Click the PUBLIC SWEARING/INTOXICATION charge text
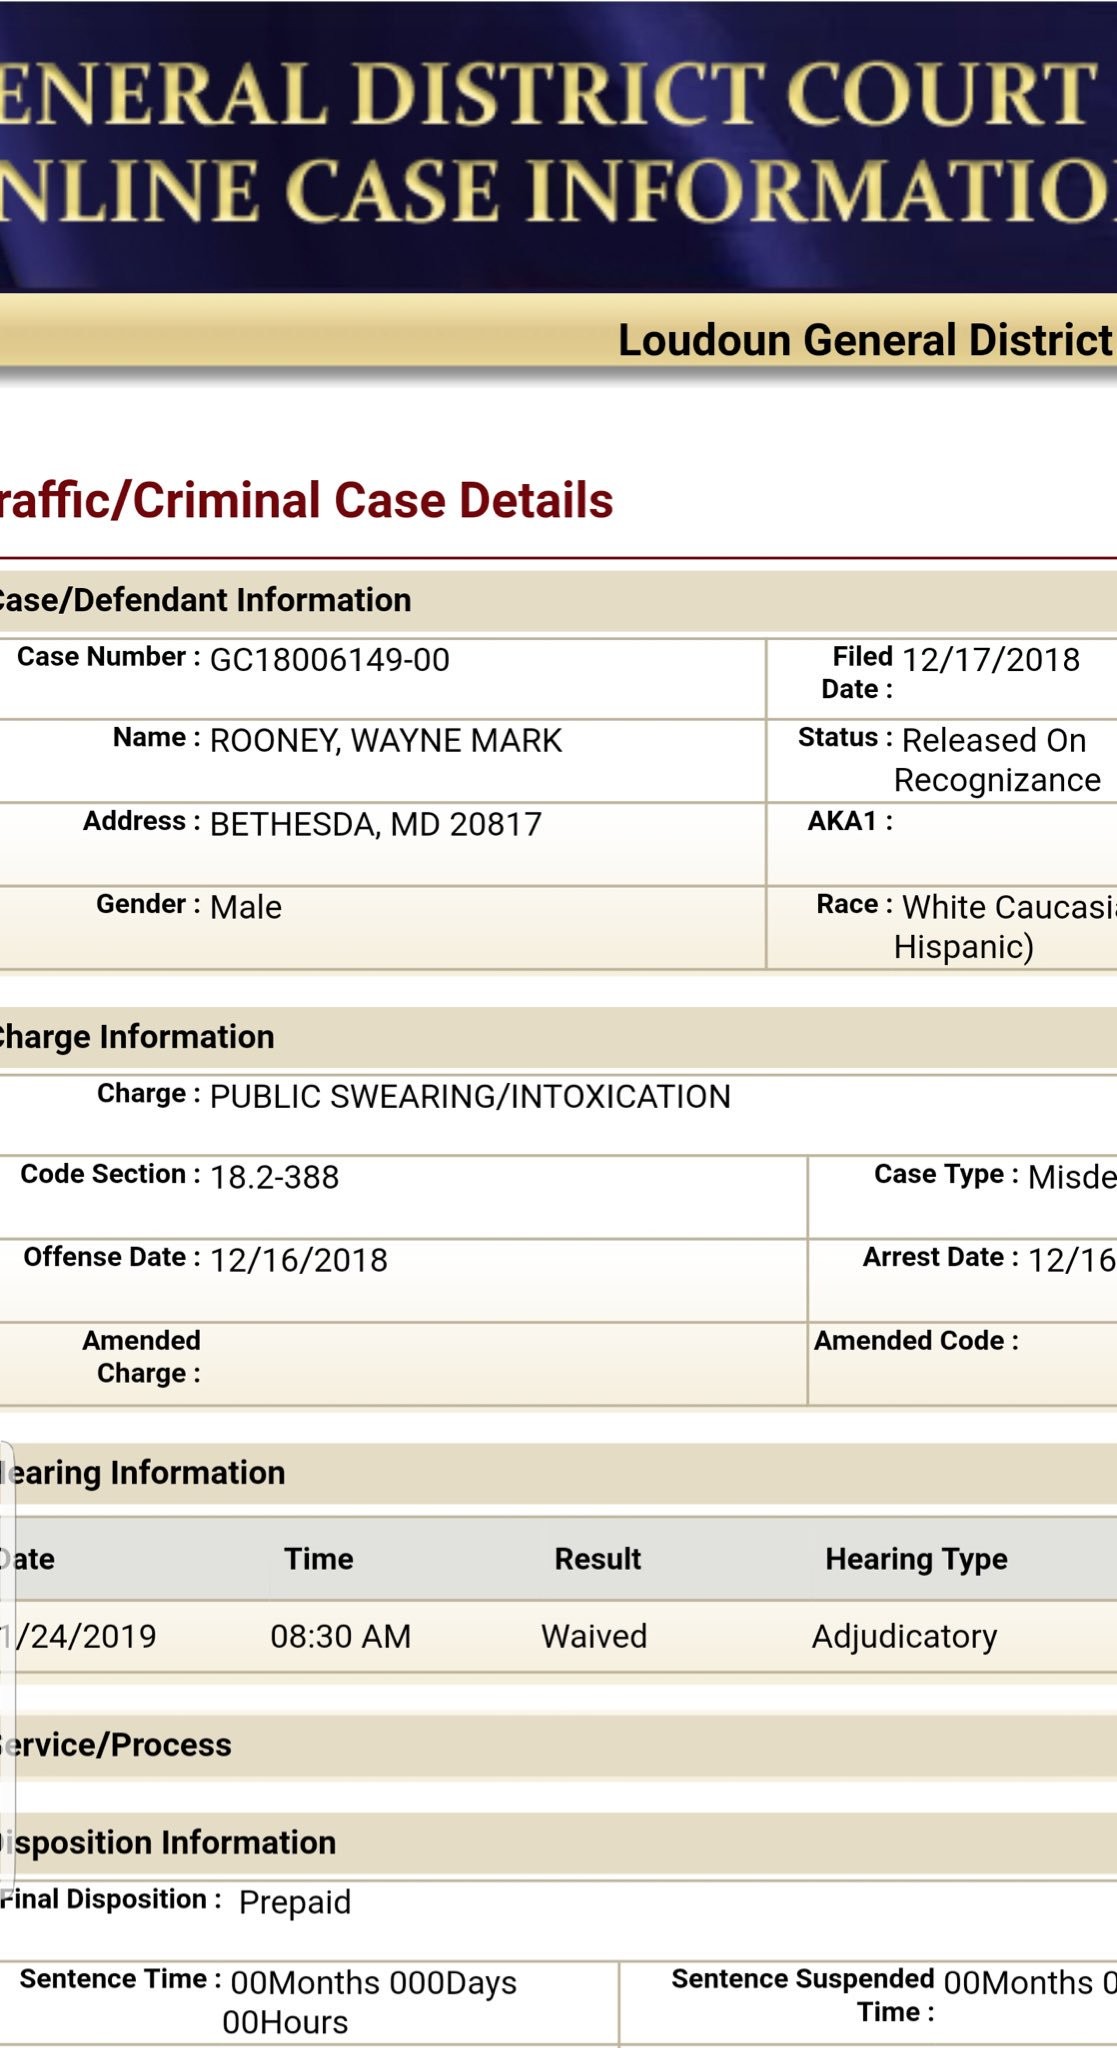The width and height of the screenshot is (1117, 2048). coord(470,1097)
